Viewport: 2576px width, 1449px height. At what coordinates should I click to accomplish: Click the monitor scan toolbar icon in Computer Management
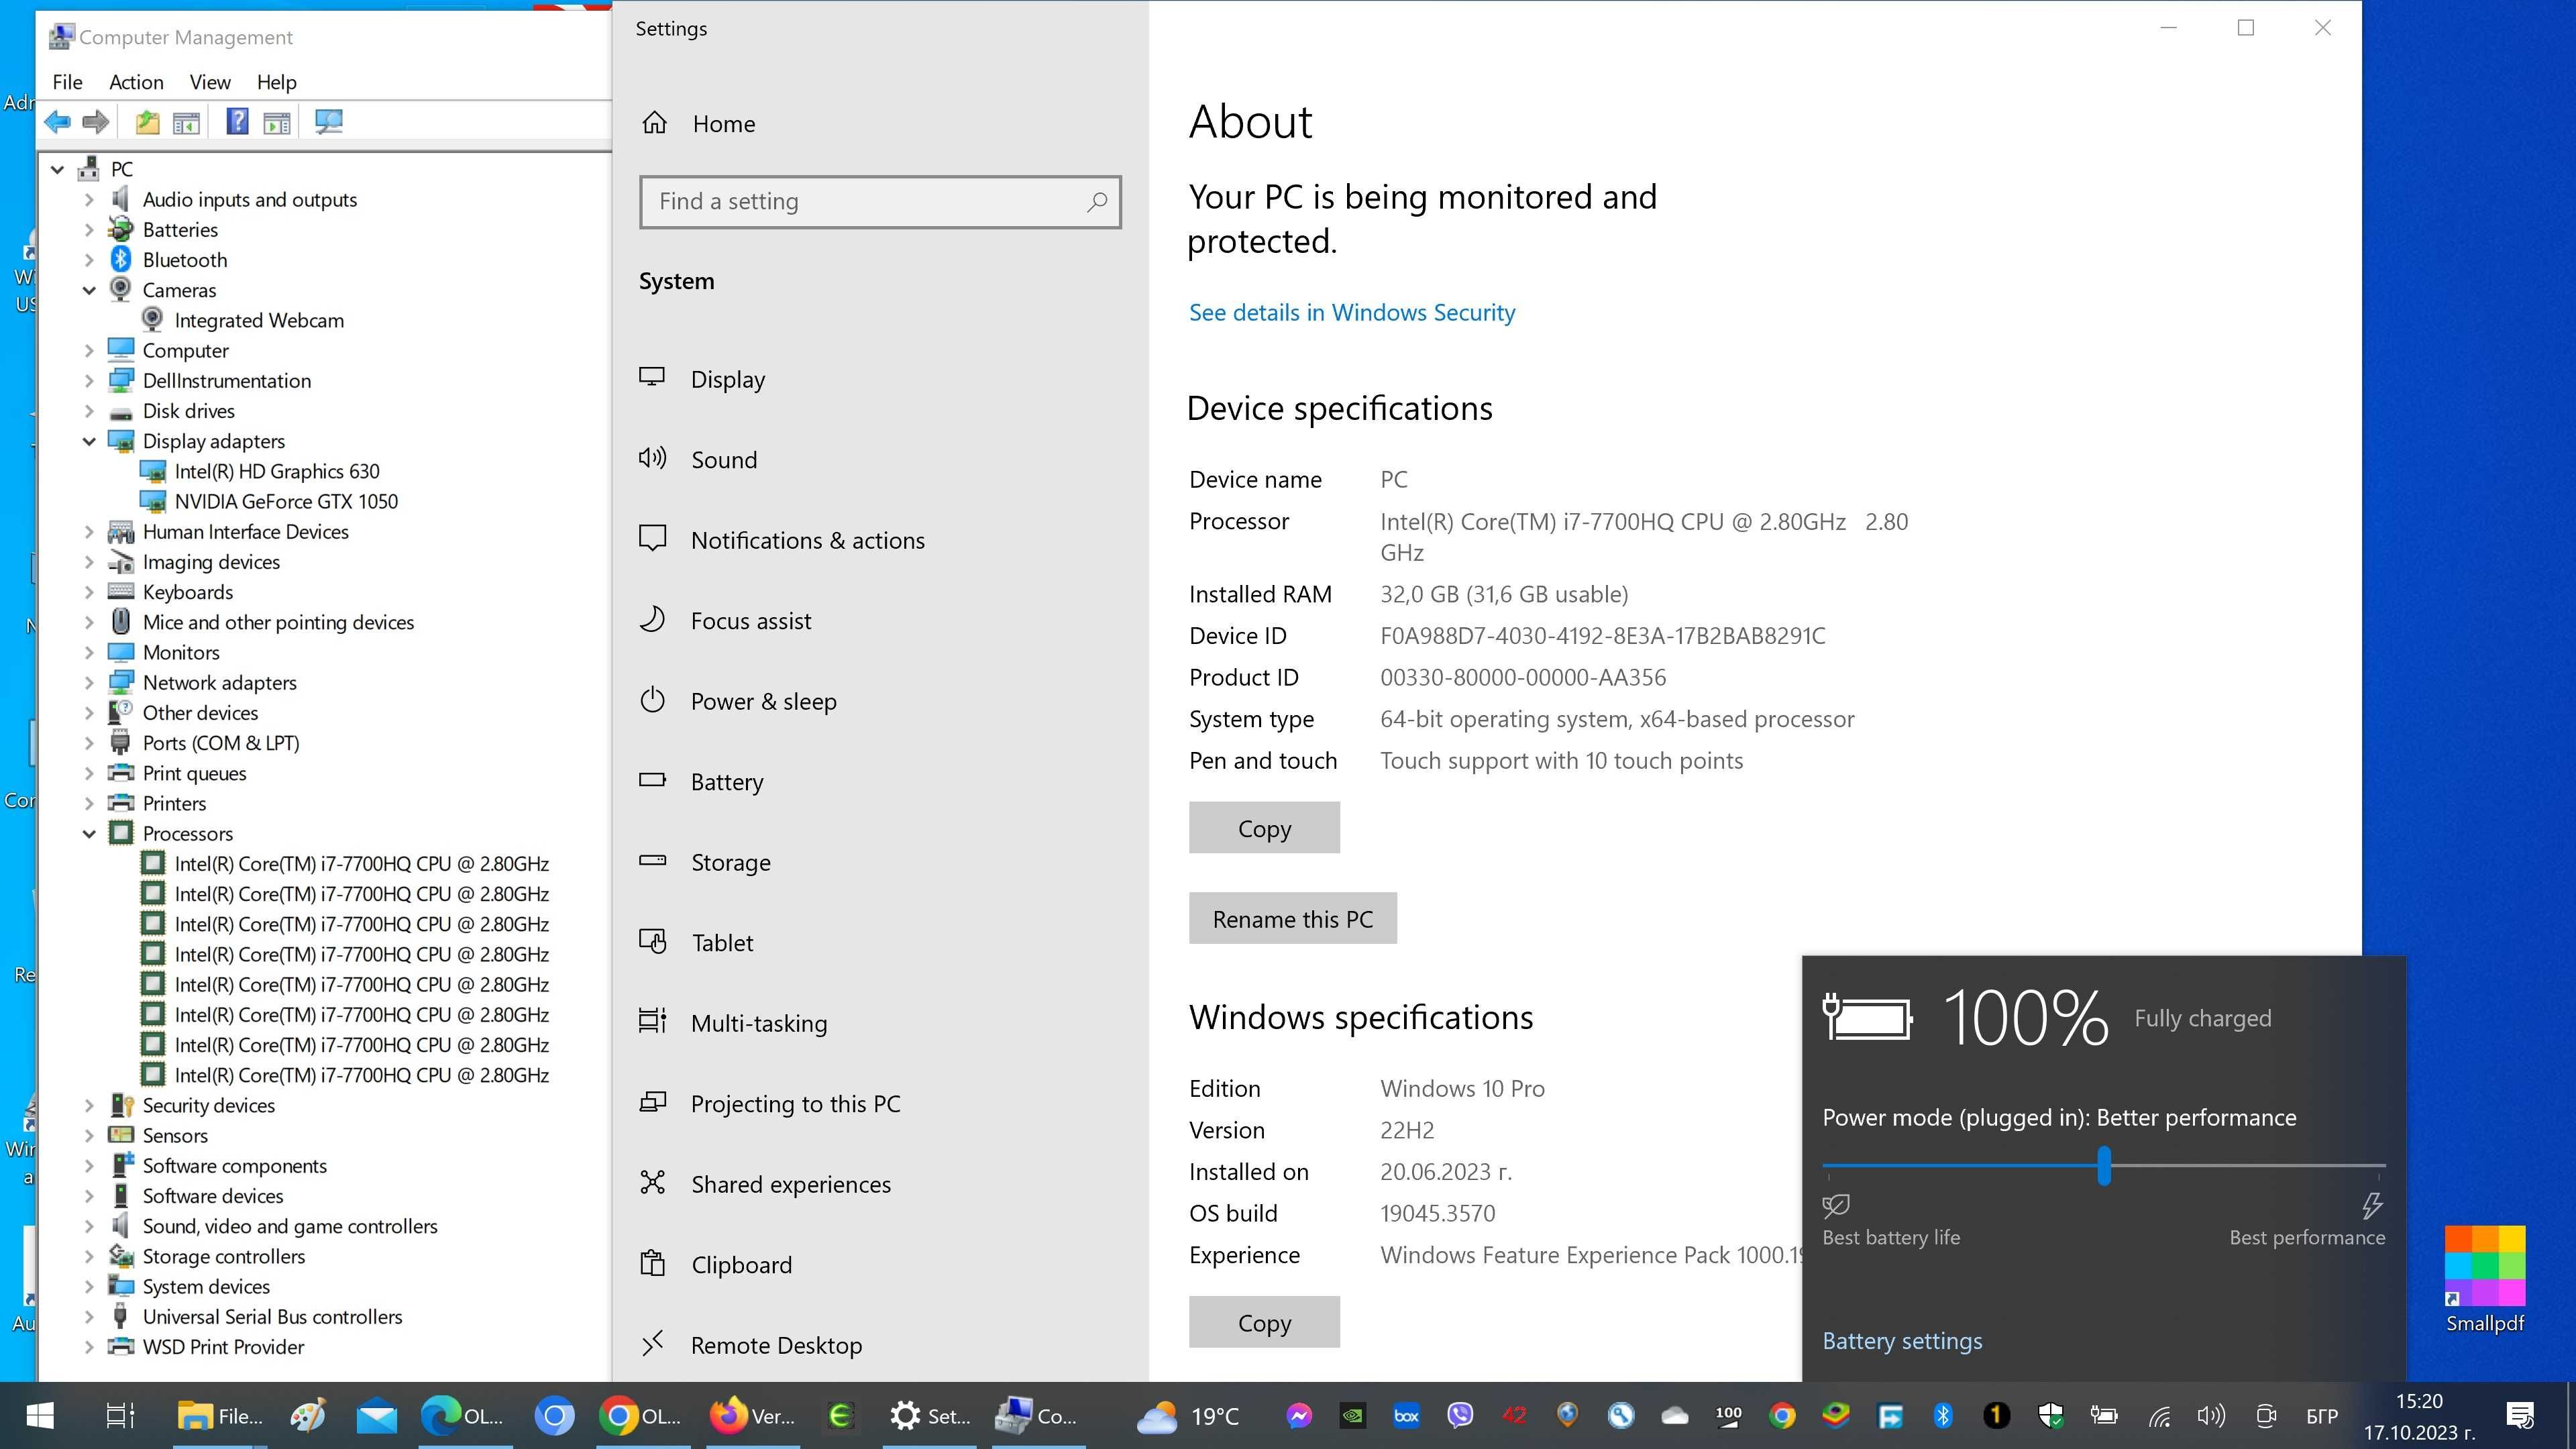(328, 122)
